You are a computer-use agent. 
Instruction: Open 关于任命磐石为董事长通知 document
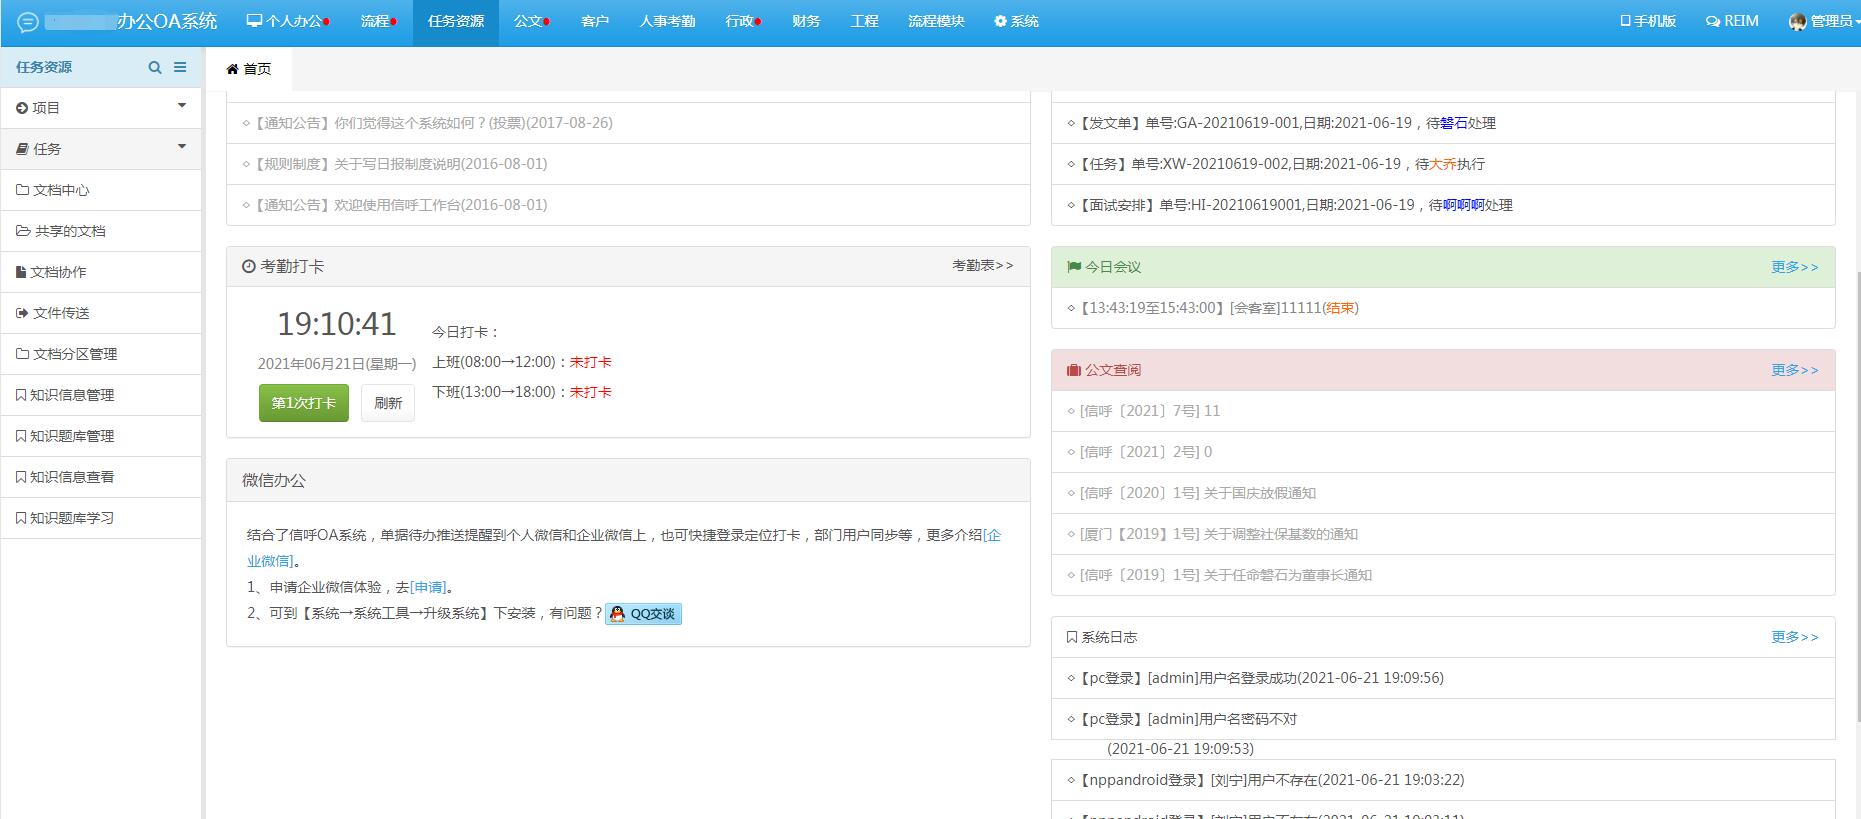click(1443, 575)
